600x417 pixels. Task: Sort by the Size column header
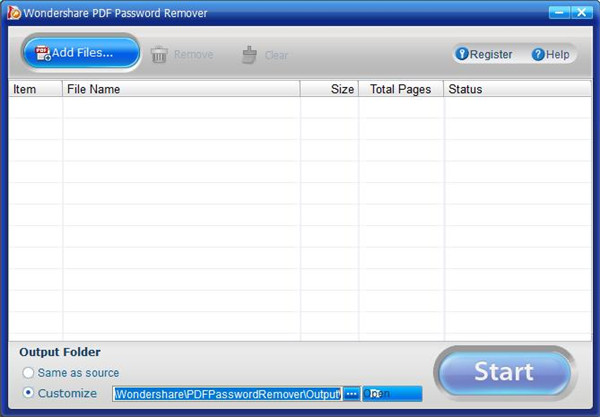[x=329, y=89]
